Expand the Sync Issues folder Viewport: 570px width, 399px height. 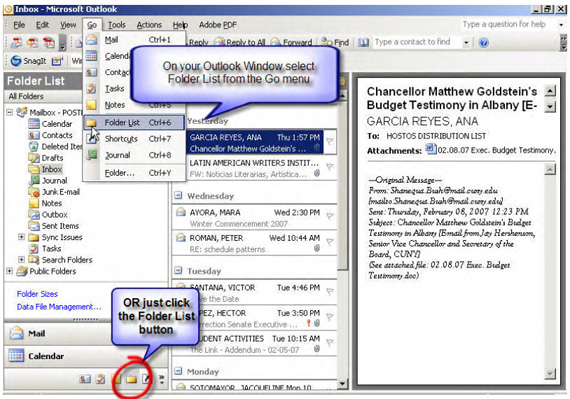tap(21, 237)
